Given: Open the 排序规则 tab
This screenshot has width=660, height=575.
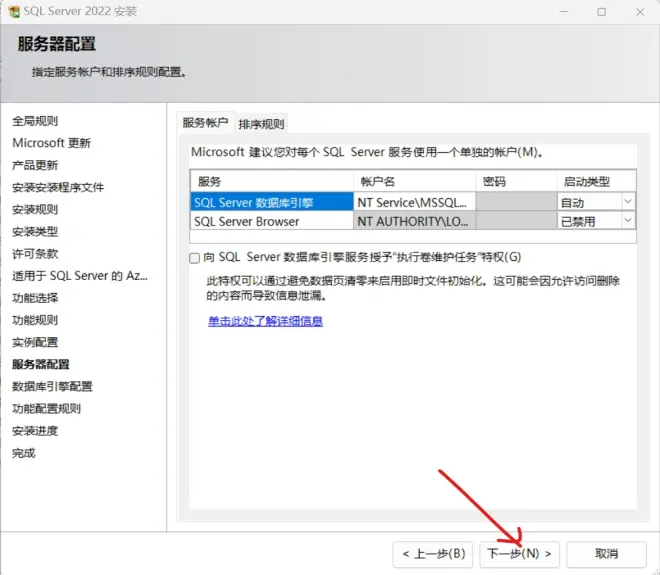Looking at the screenshot, I should click(x=261, y=124).
